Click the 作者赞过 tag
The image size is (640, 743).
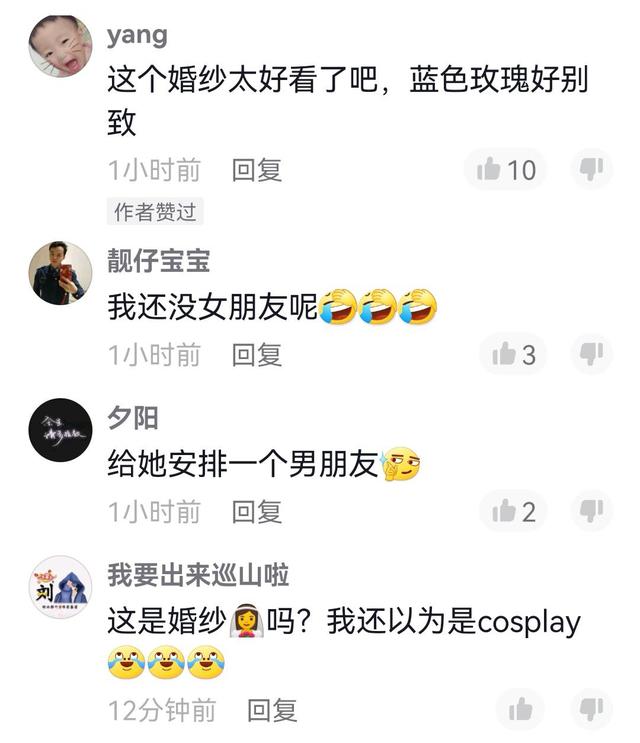155,211
